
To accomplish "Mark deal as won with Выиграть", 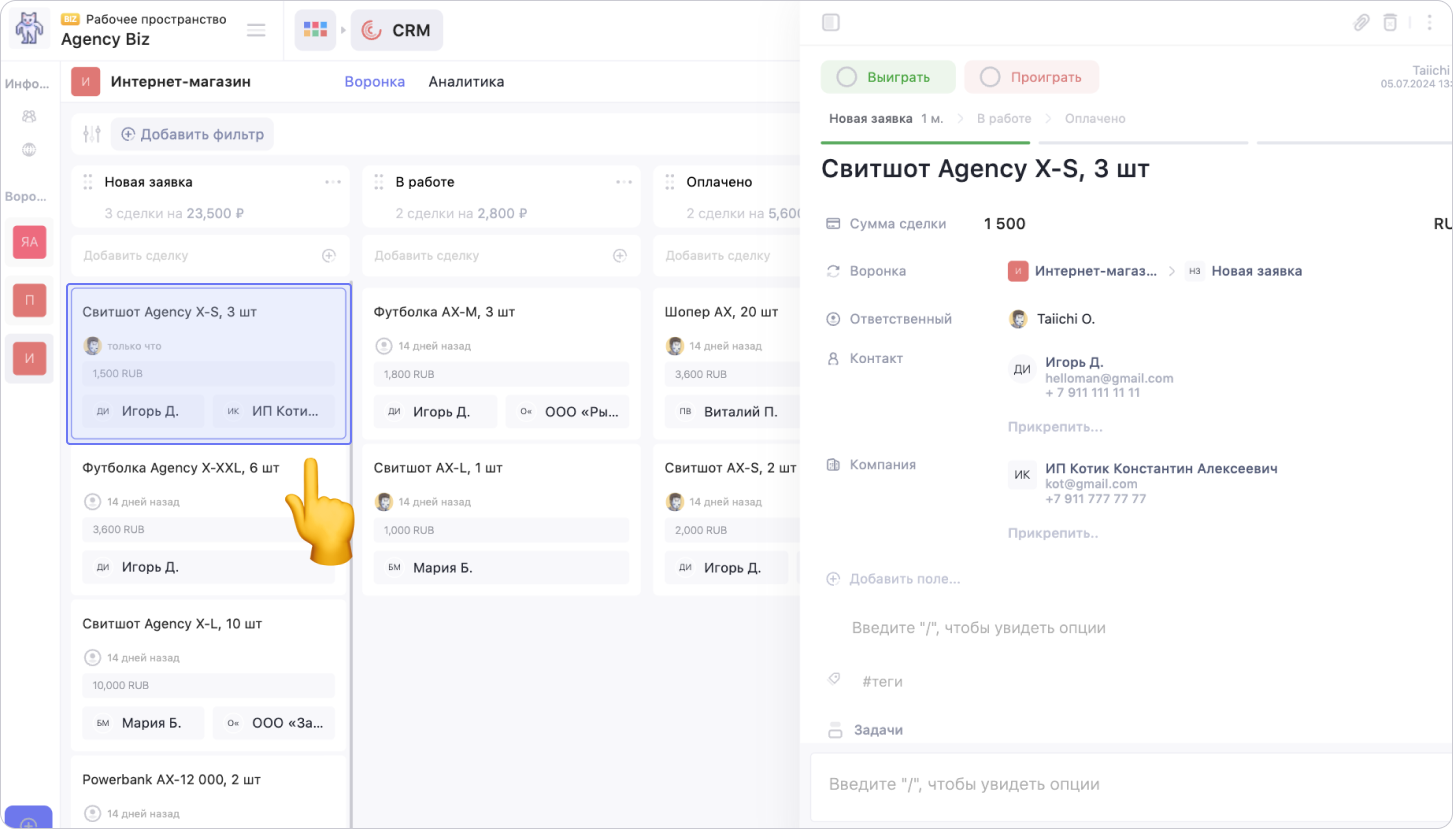I will 887,77.
